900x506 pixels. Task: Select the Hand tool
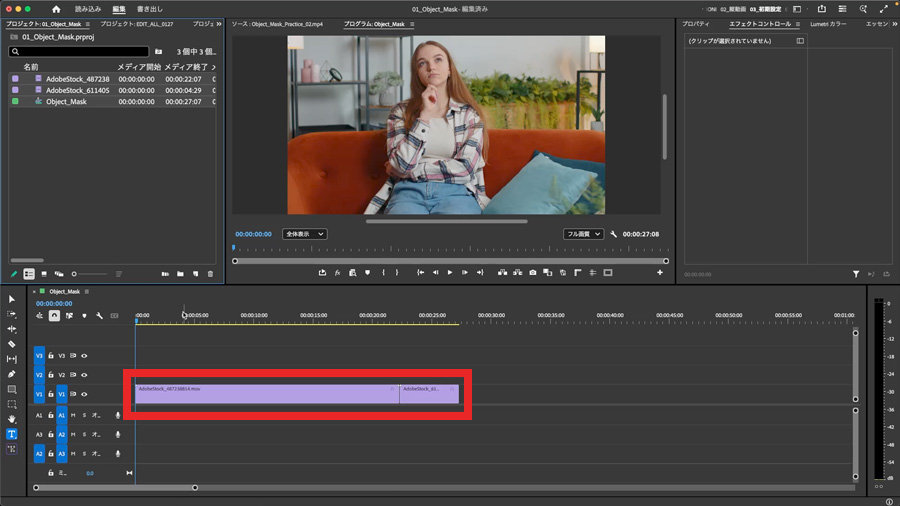(11, 419)
